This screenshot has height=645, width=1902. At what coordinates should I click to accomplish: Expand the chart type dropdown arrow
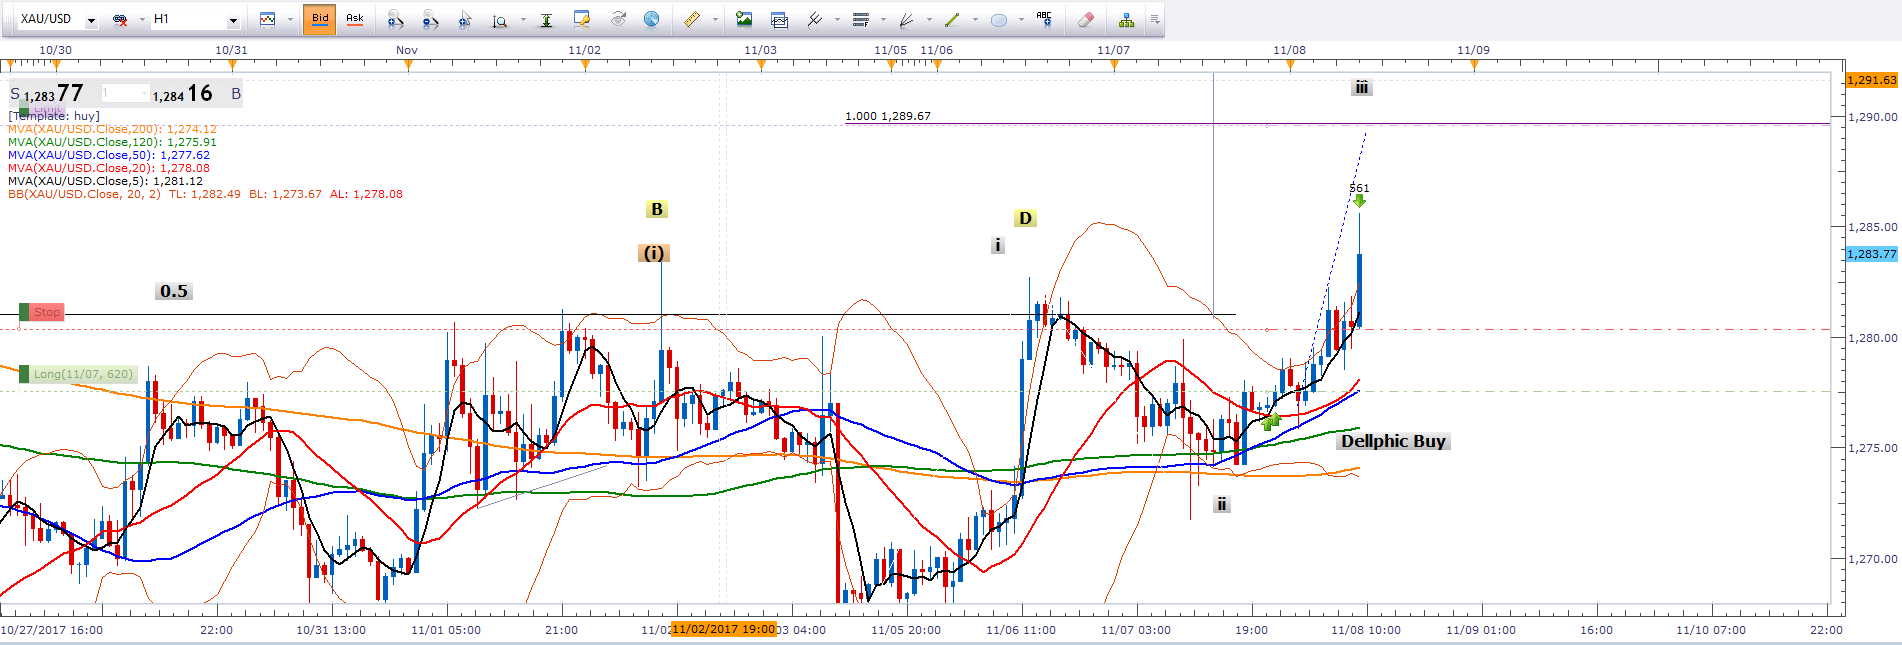click(290, 19)
